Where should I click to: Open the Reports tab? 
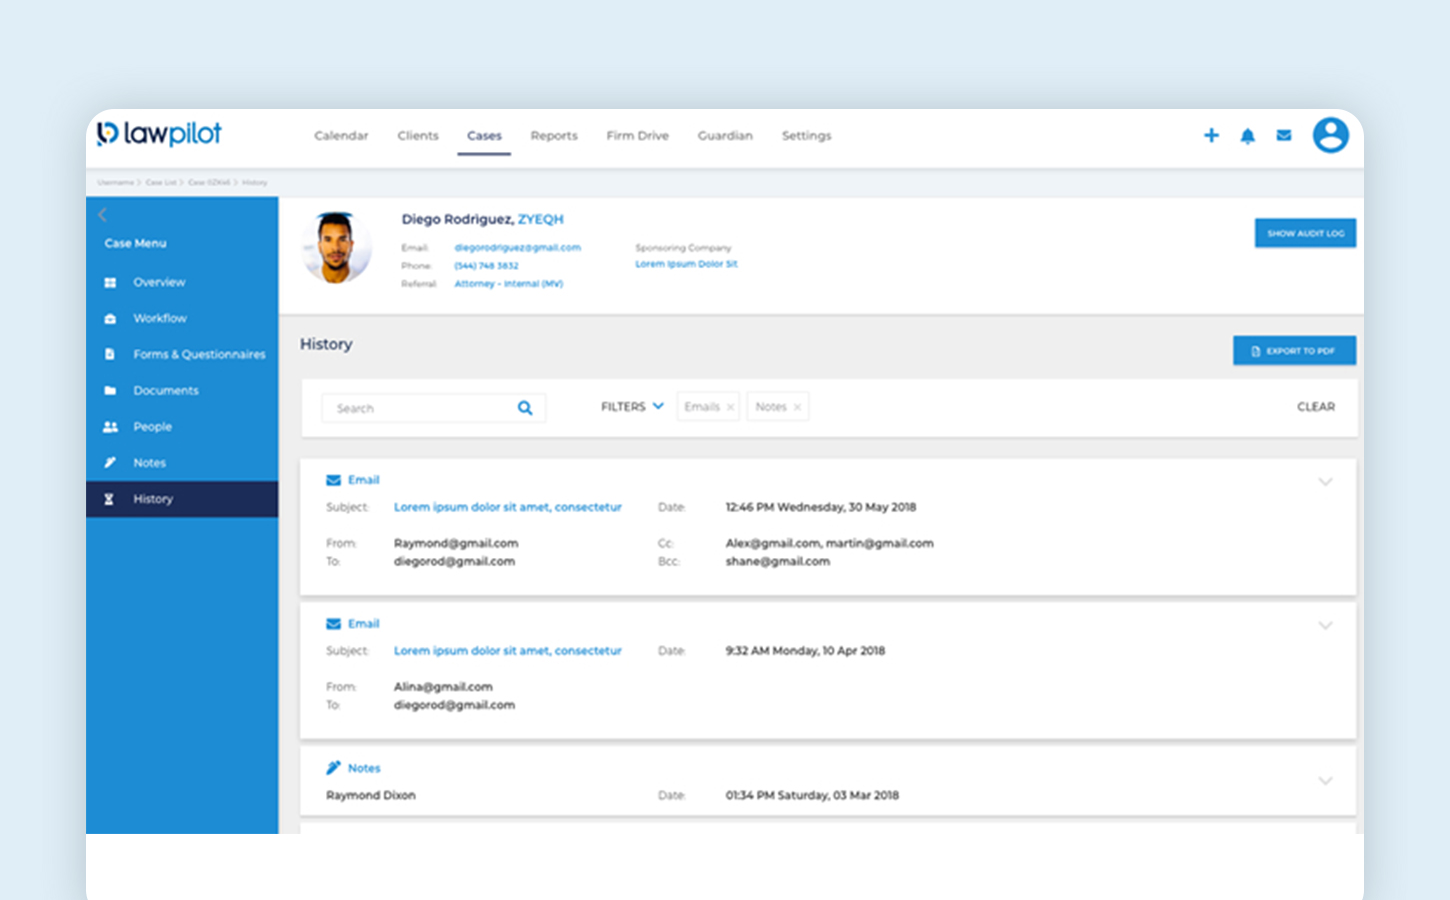coord(554,136)
